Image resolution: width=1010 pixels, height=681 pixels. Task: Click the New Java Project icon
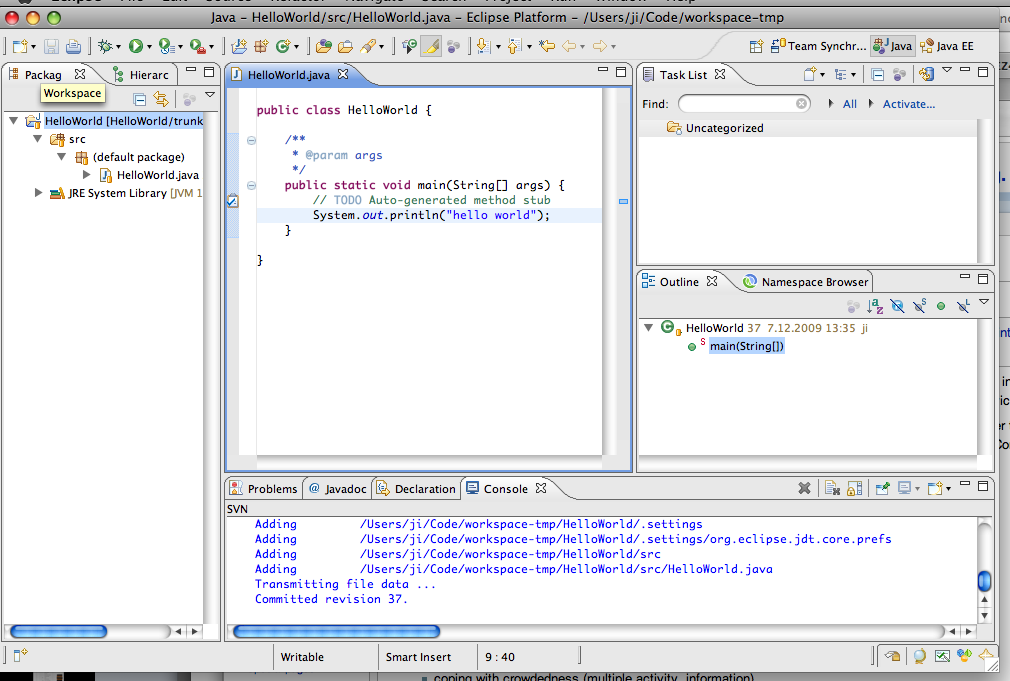pyautogui.click(x=239, y=46)
